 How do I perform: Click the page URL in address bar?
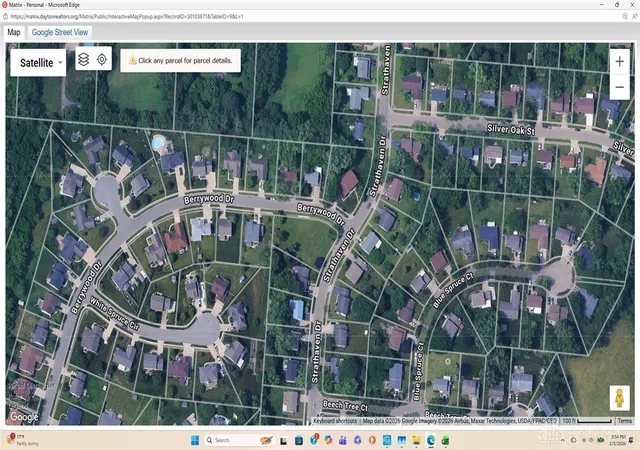pyautogui.click(x=127, y=17)
